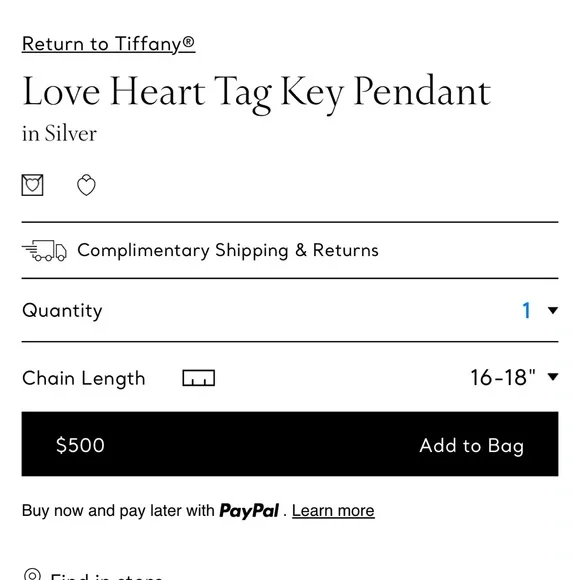
Task: Open the Find in store option
Action: [106, 576]
